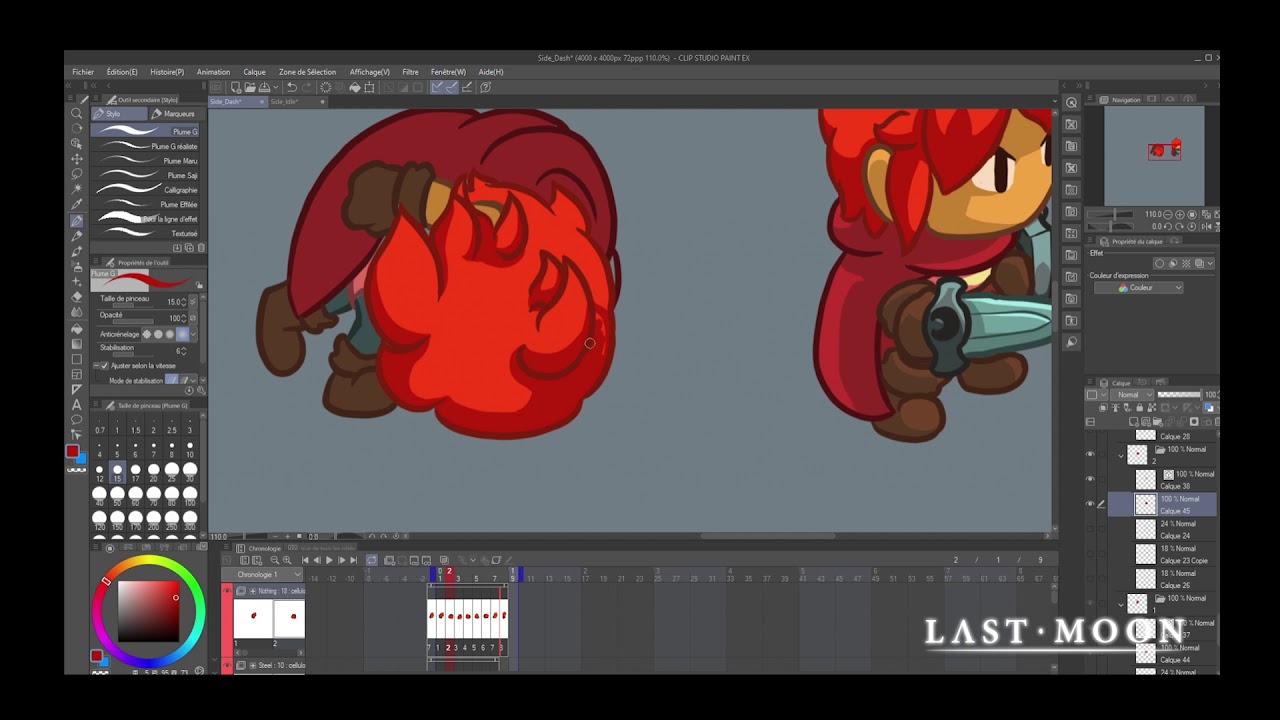Zoom in the timeline

coord(287,561)
